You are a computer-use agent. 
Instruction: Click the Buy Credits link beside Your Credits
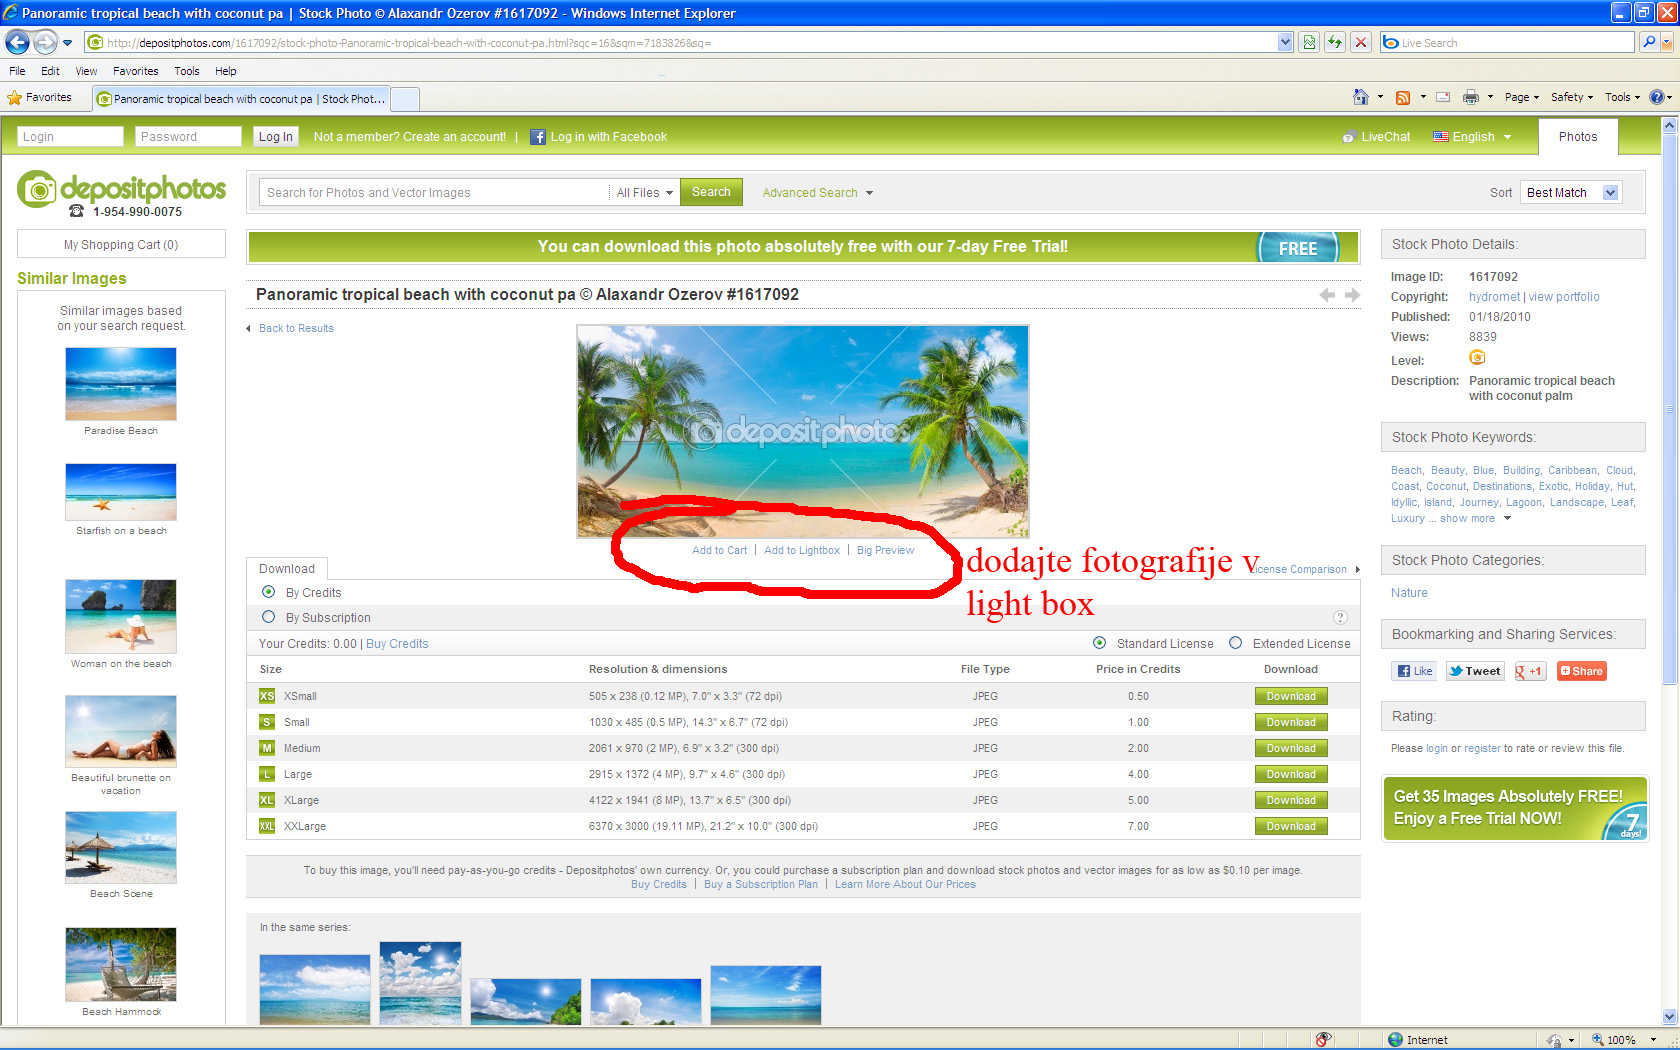tap(397, 644)
